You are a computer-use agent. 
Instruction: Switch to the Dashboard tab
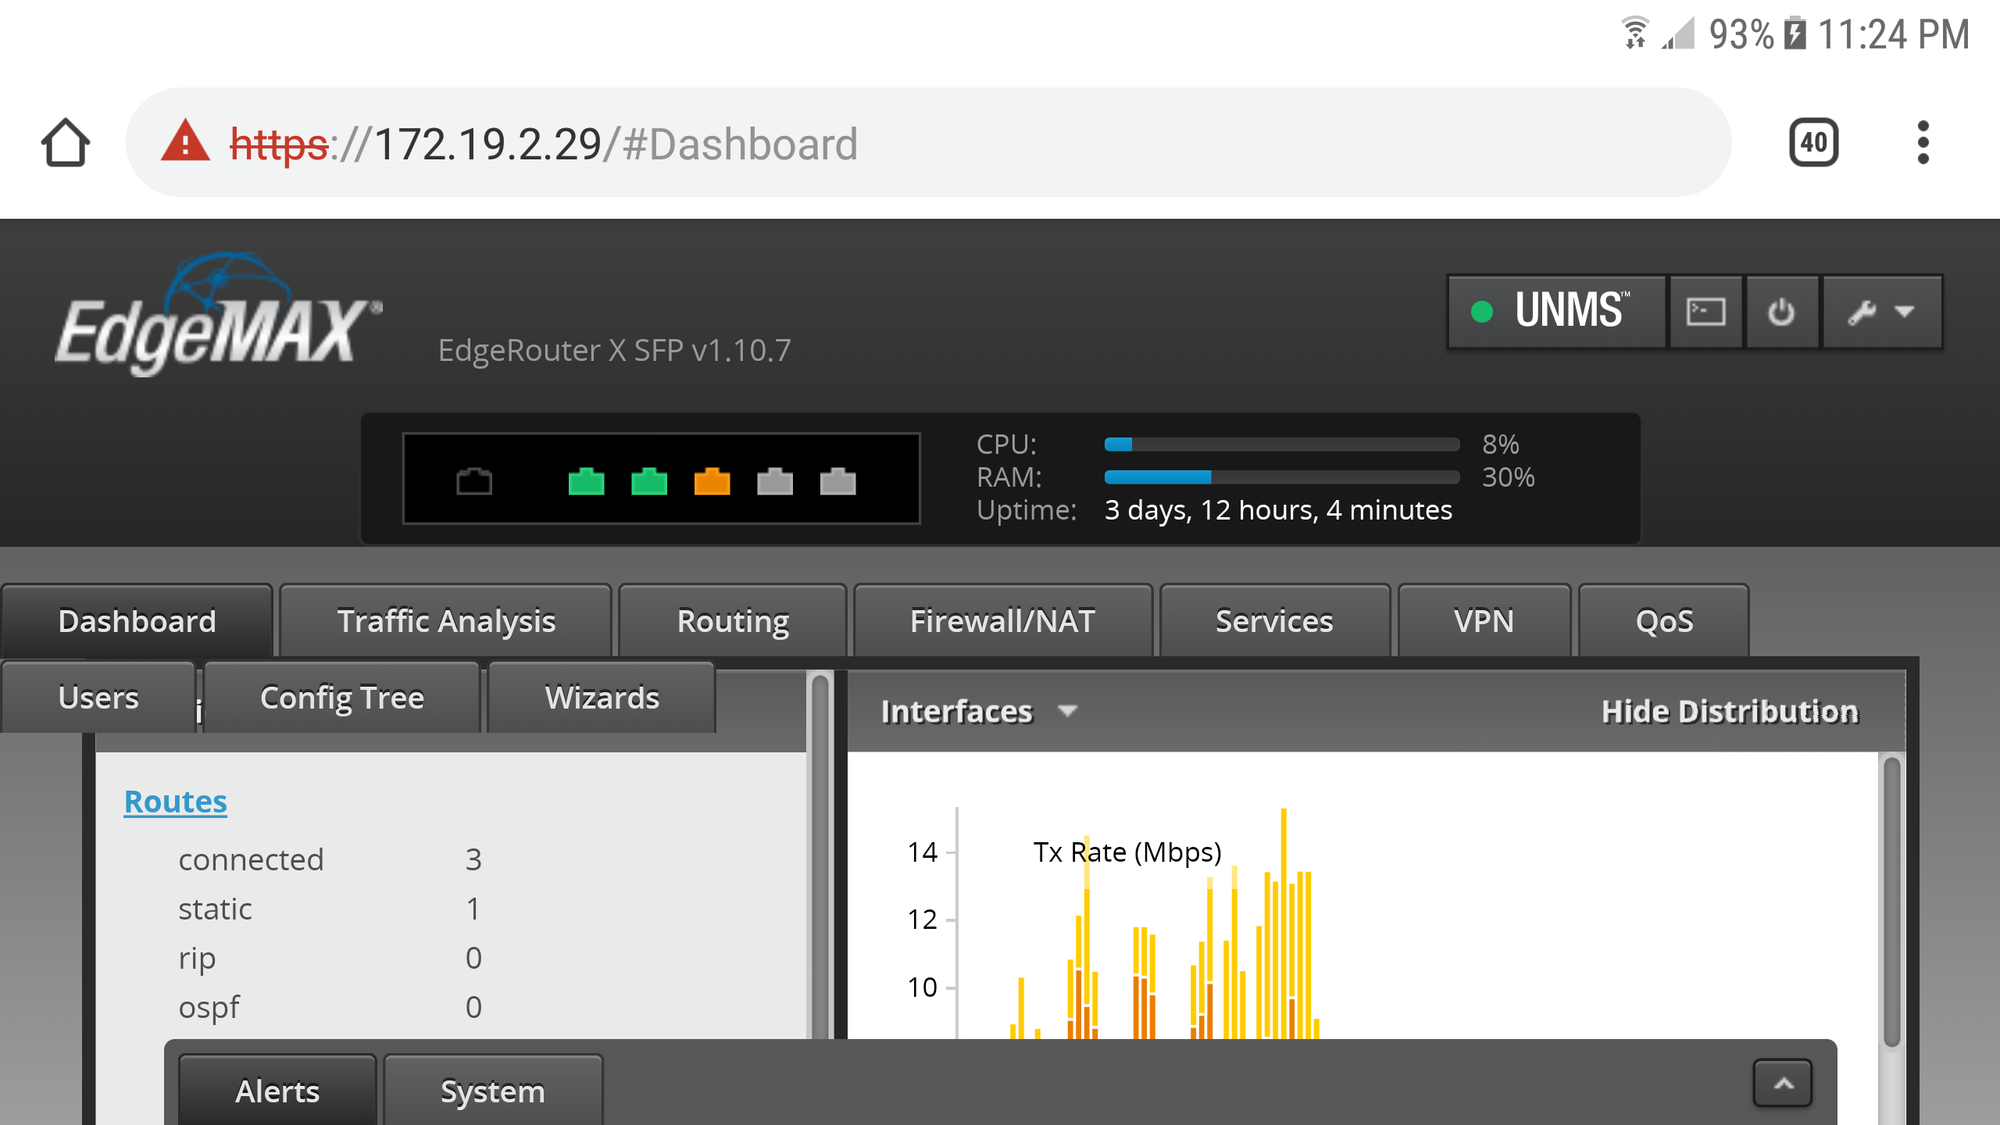click(137, 621)
